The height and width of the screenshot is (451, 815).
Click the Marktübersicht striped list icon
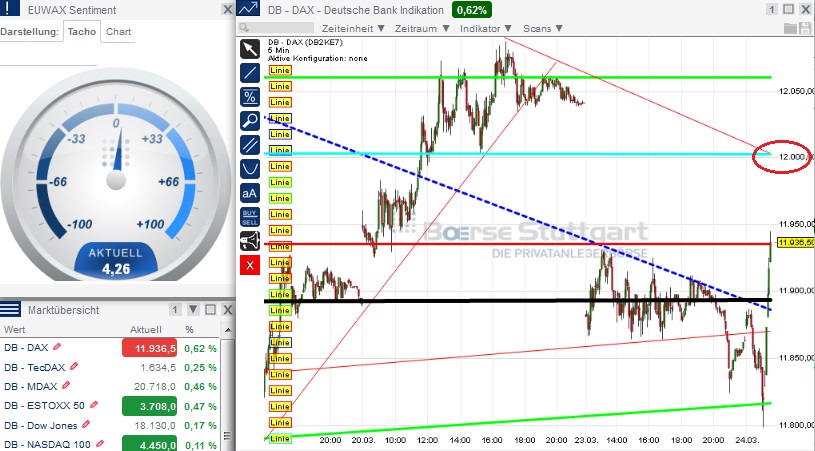[x=10, y=309]
